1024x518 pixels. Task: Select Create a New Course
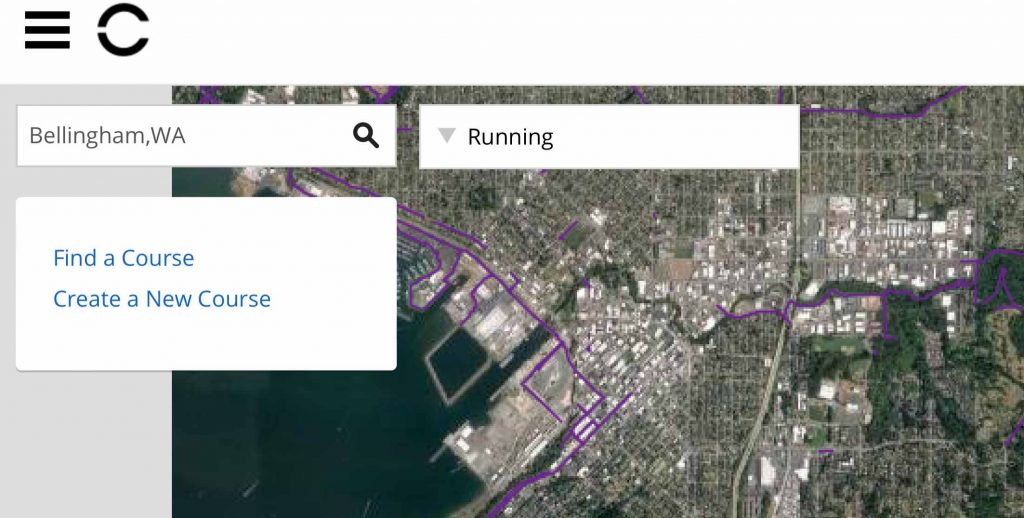click(161, 299)
